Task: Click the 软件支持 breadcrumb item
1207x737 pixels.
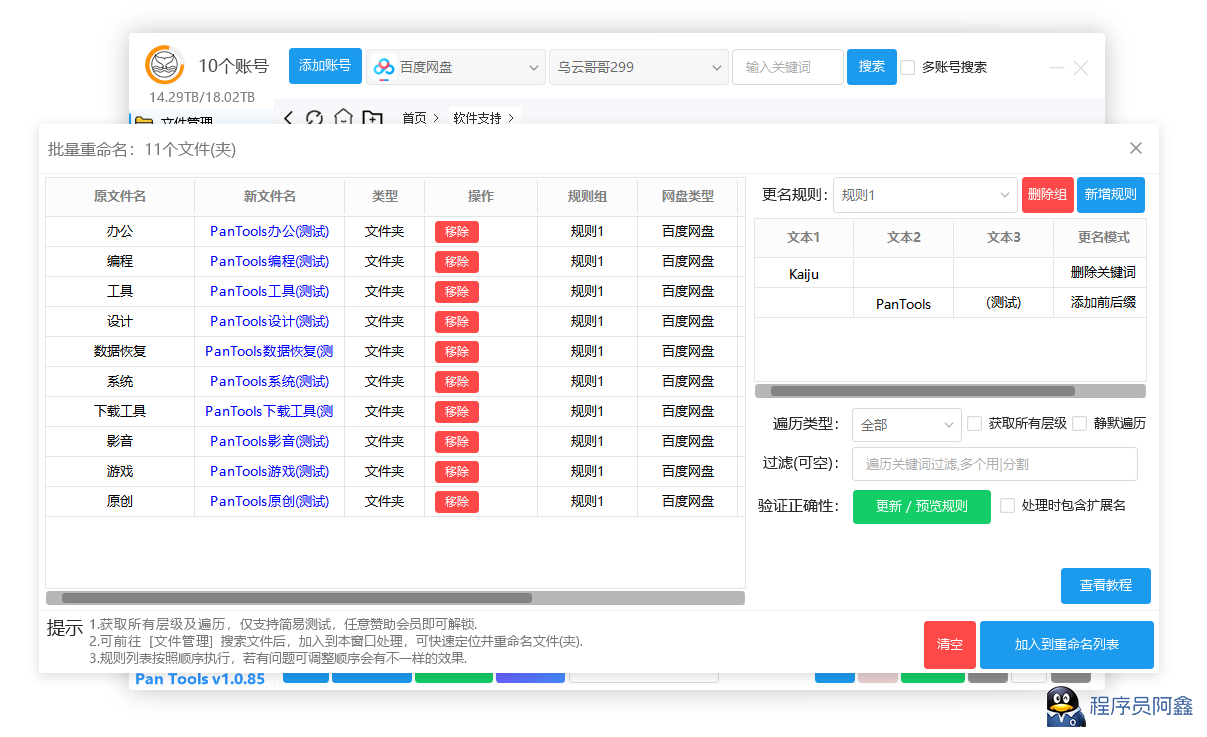Action: [x=477, y=118]
